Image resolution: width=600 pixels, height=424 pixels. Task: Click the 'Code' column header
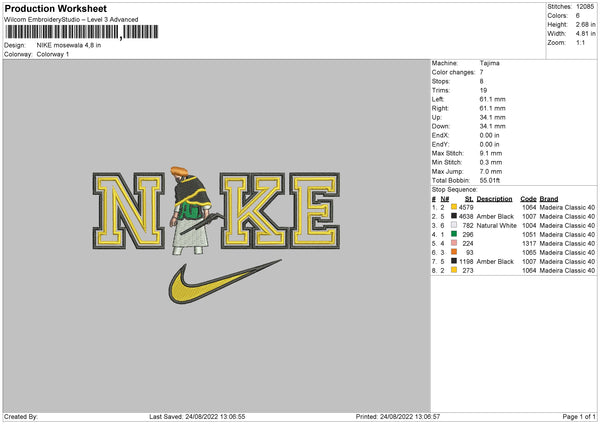[x=528, y=199]
